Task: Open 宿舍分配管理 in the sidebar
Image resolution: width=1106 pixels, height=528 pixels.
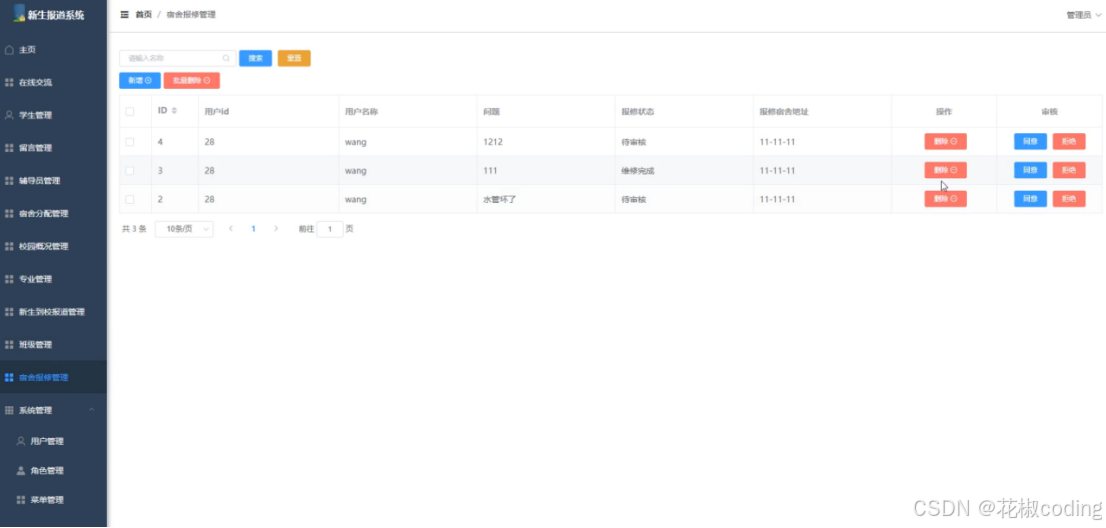Action: pos(54,214)
